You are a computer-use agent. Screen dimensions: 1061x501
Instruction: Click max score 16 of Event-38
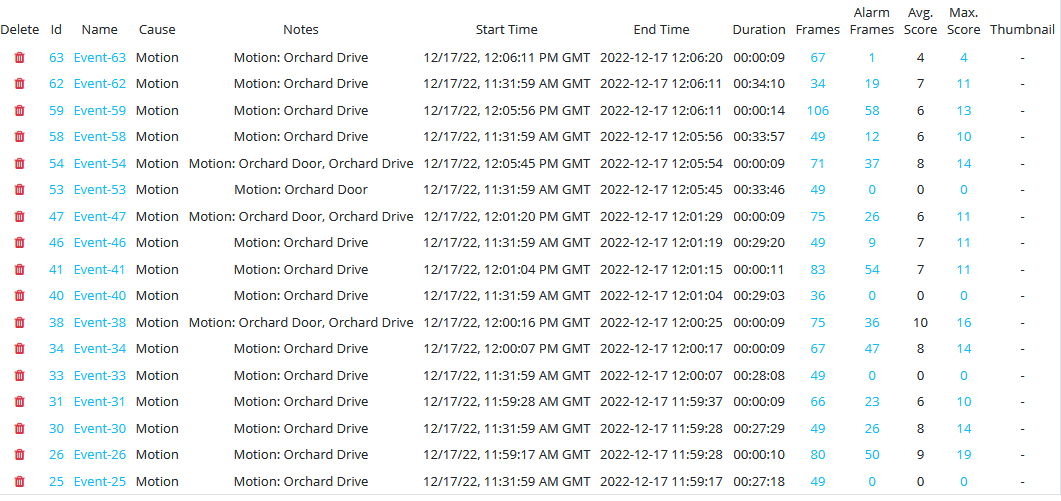click(x=964, y=322)
